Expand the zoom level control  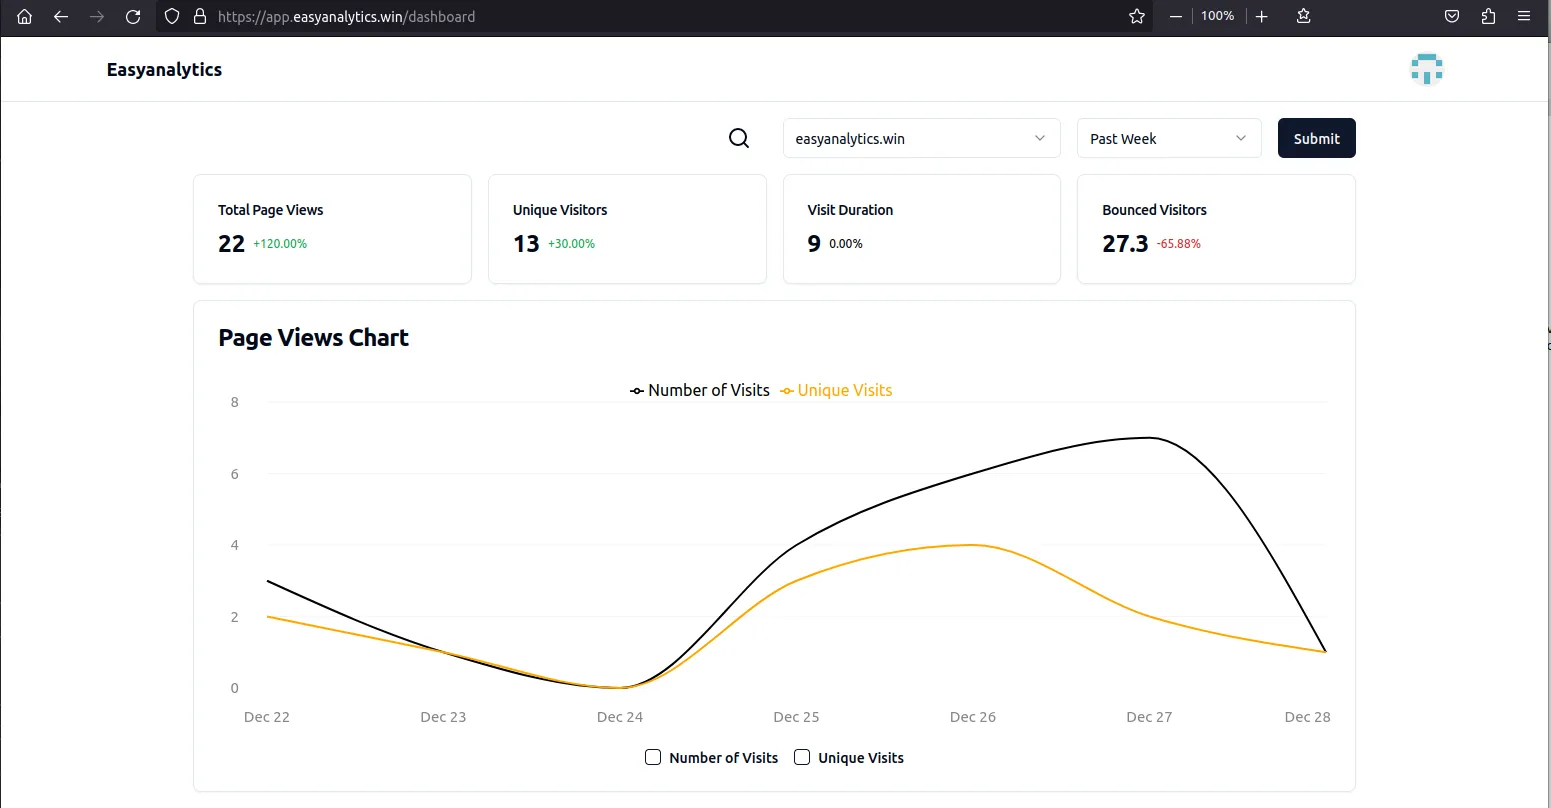coord(1217,16)
